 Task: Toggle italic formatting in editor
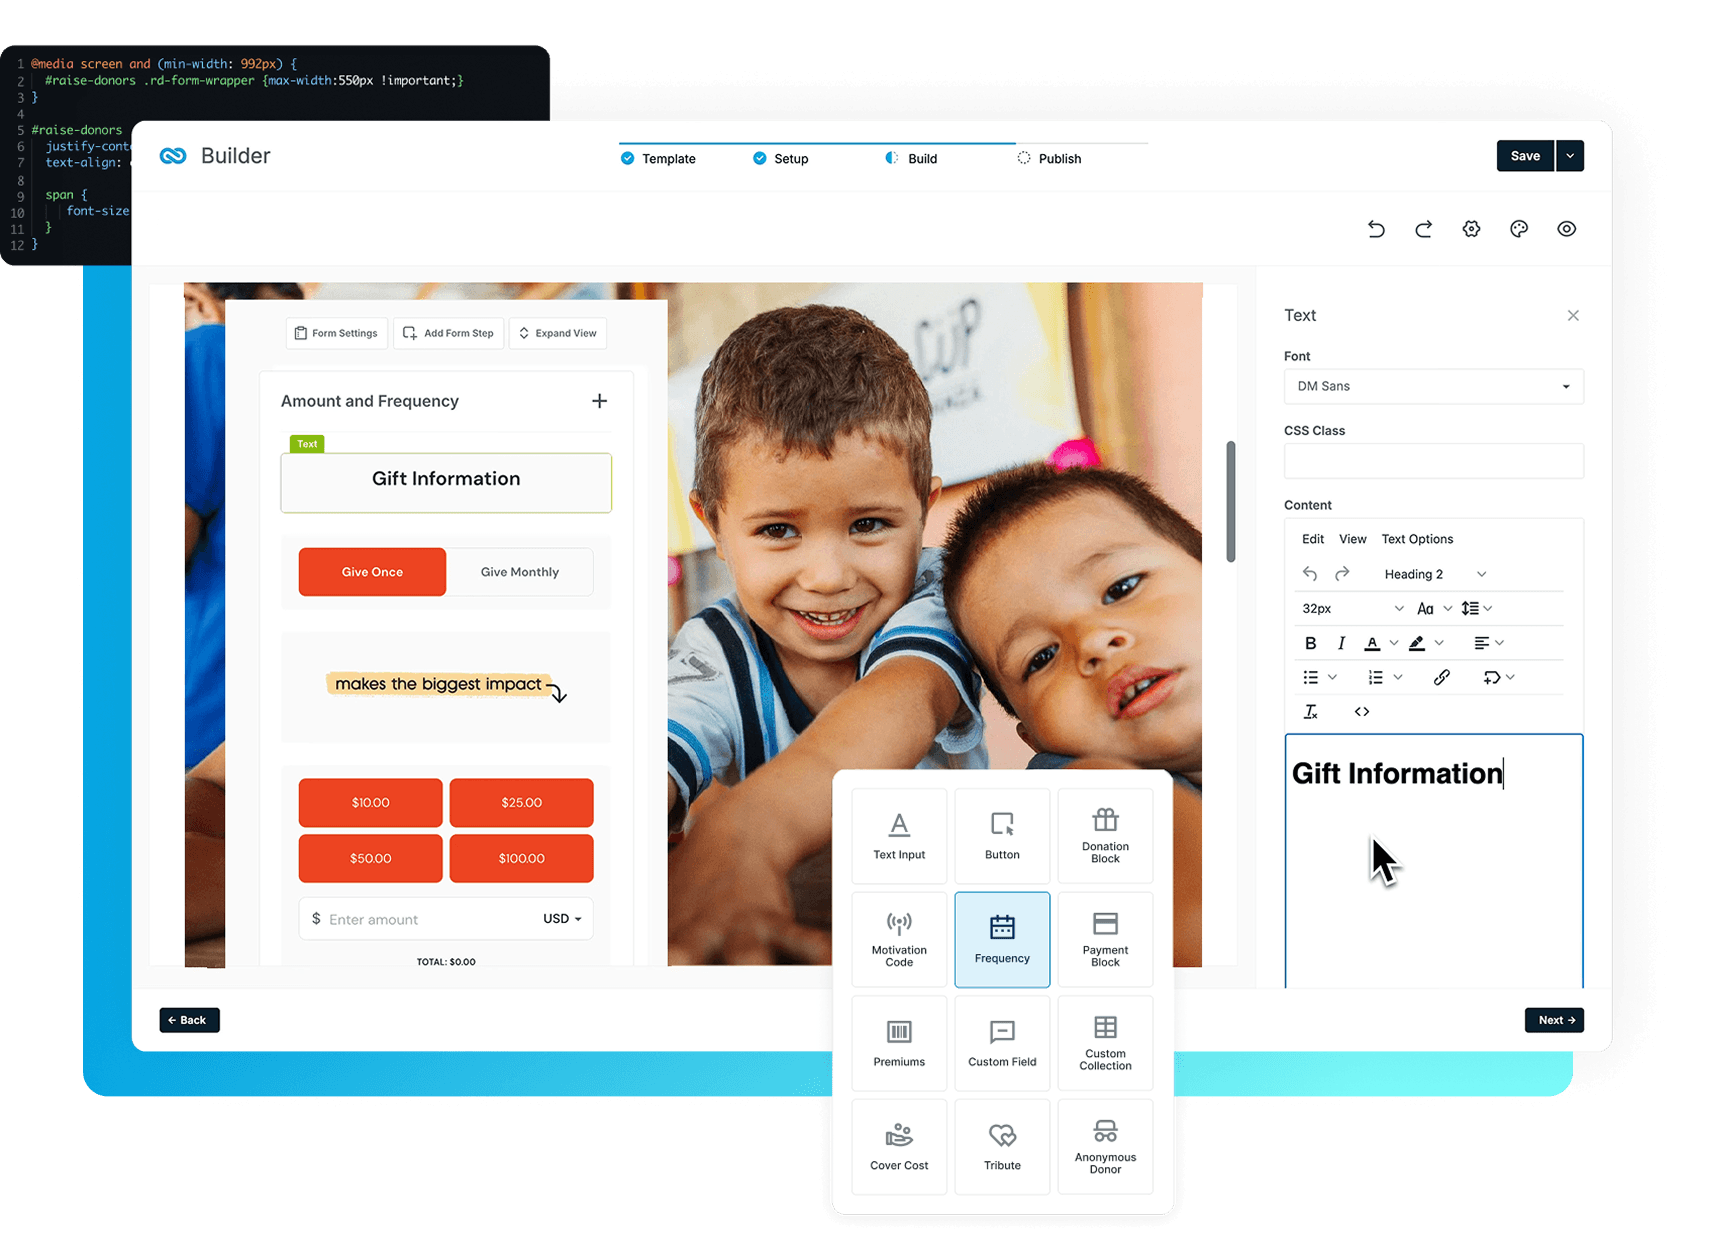(x=1341, y=643)
